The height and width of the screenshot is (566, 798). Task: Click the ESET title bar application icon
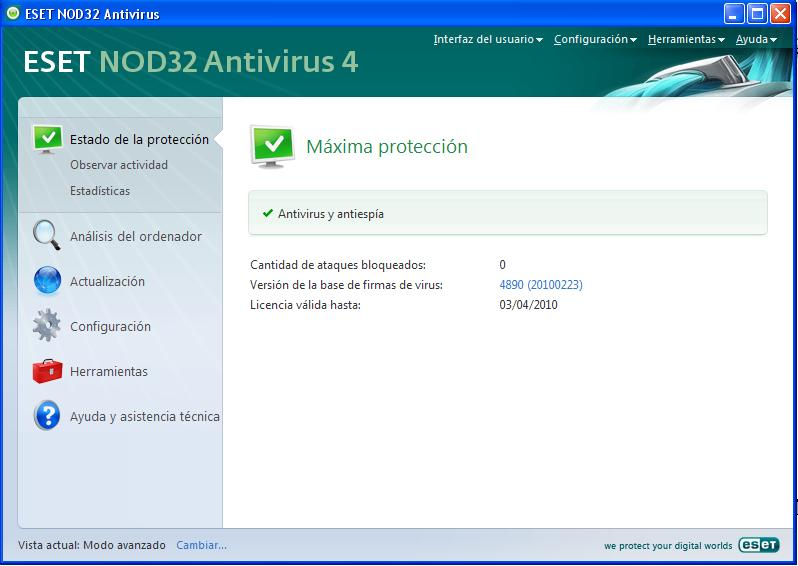tap(12, 14)
